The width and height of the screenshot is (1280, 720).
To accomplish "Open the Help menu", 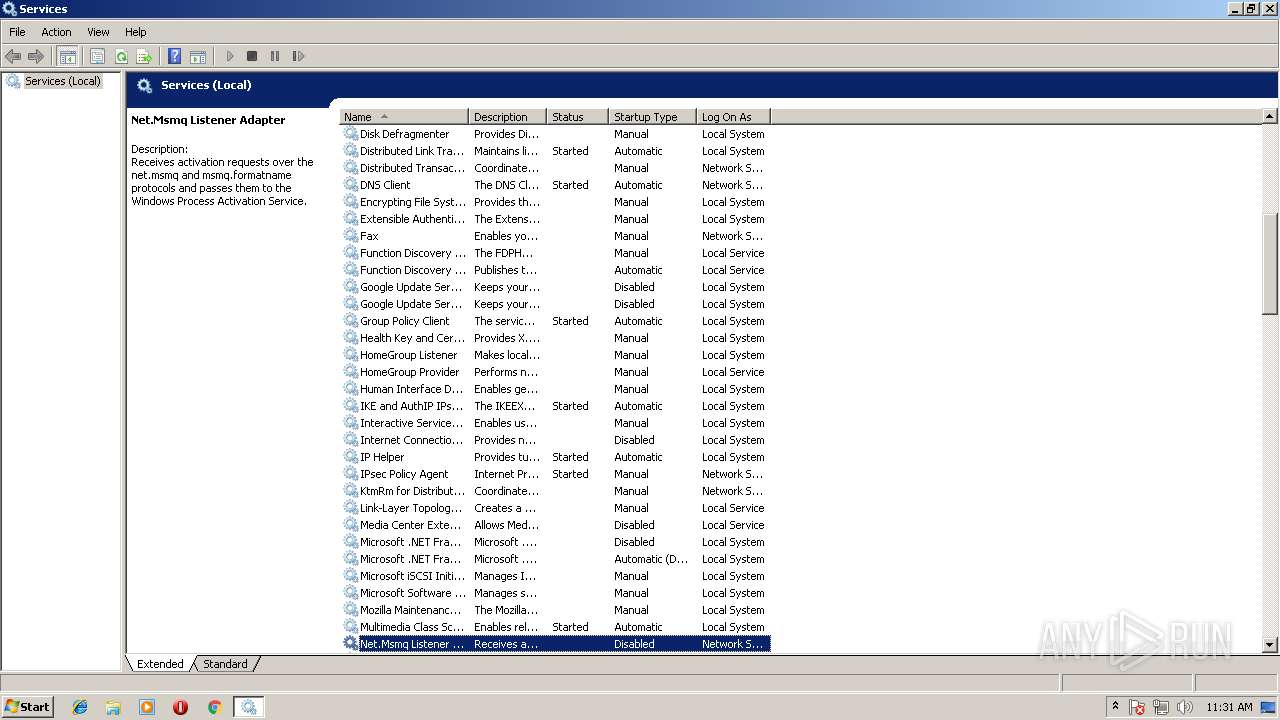I will click(x=136, y=32).
